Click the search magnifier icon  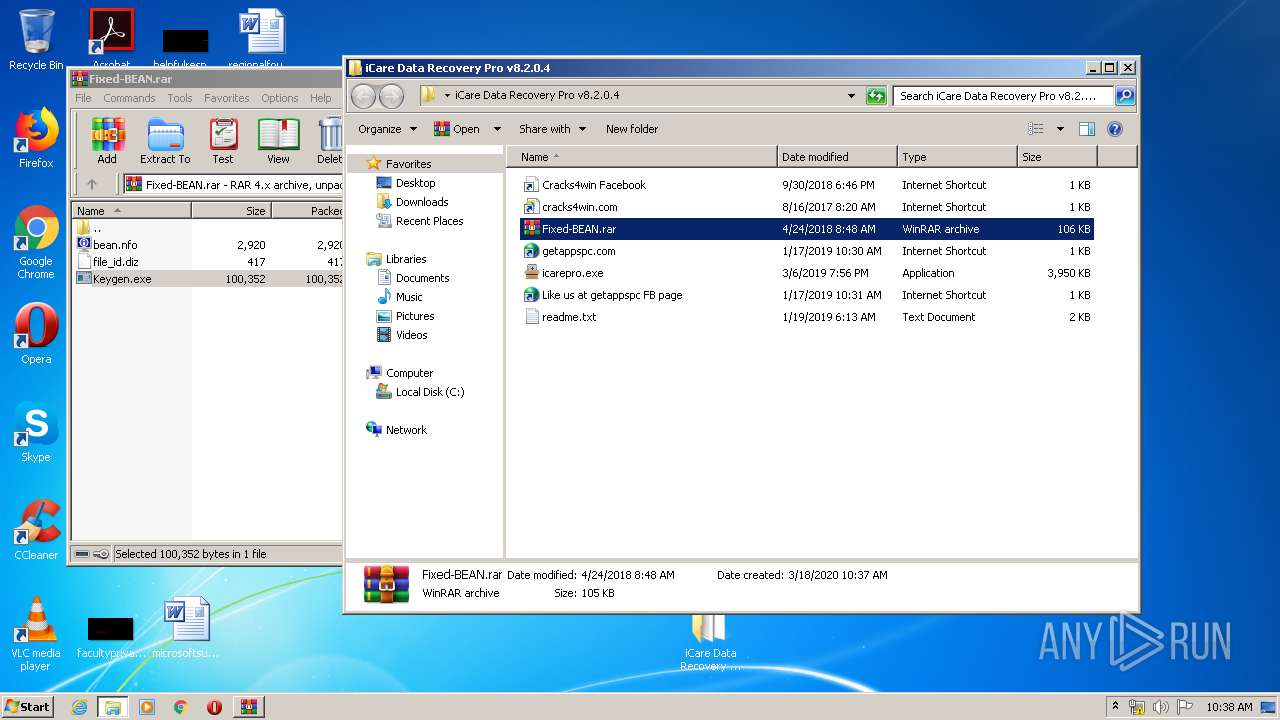pyautogui.click(x=1125, y=96)
